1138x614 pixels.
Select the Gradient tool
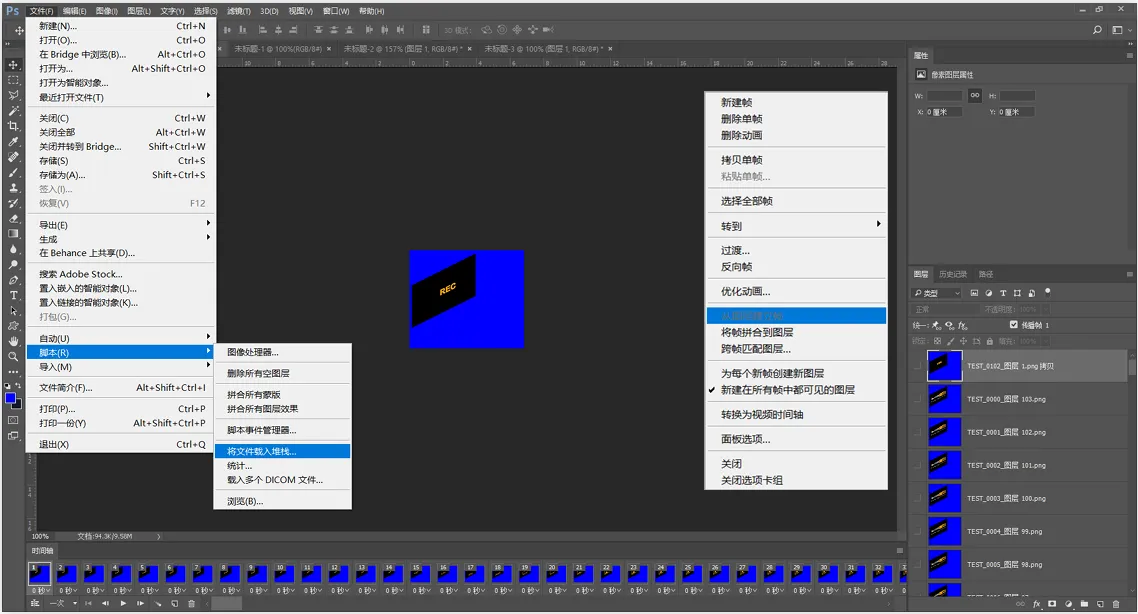(x=13, y=234)
